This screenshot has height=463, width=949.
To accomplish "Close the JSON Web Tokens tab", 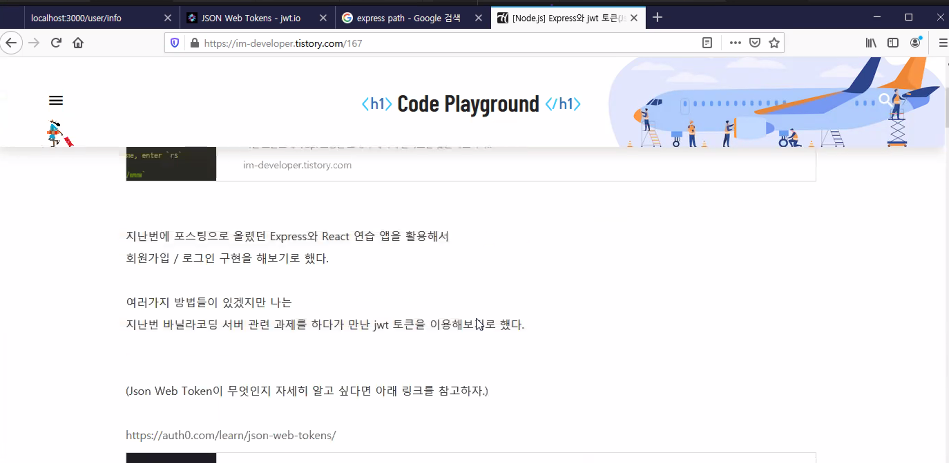I will [323, 18].
